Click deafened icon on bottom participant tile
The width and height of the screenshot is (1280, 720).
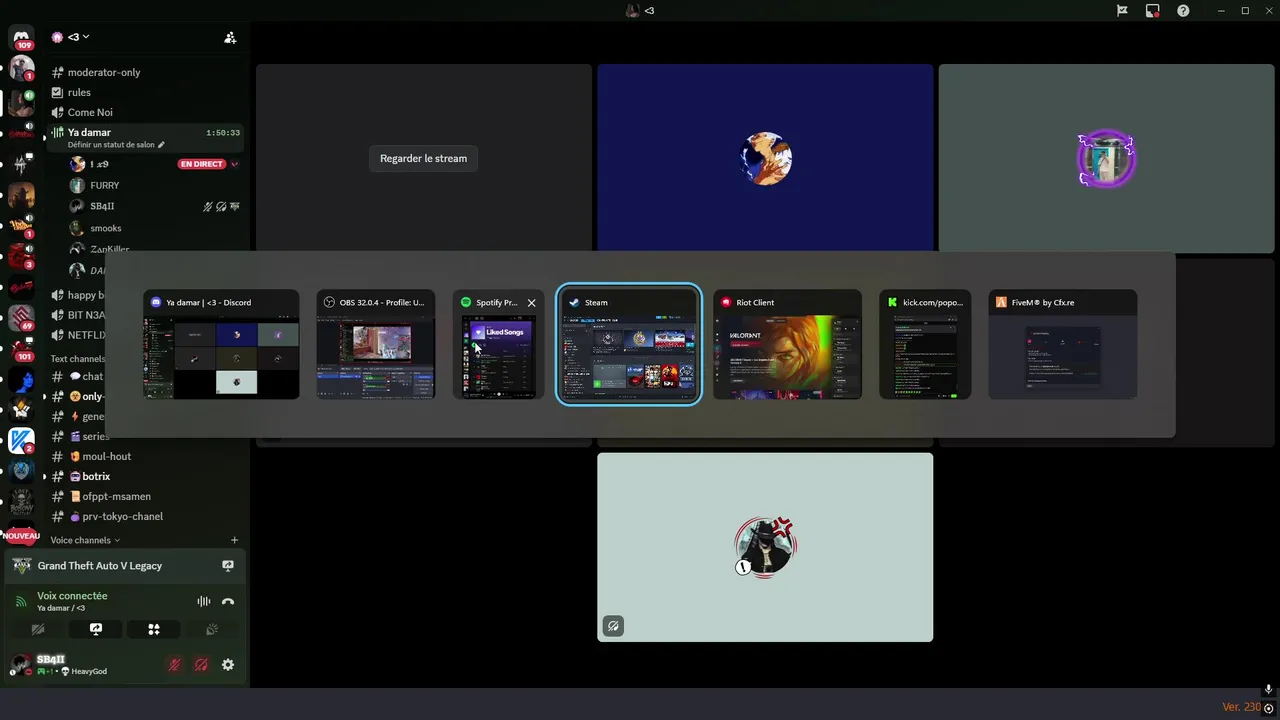(613, 626)
